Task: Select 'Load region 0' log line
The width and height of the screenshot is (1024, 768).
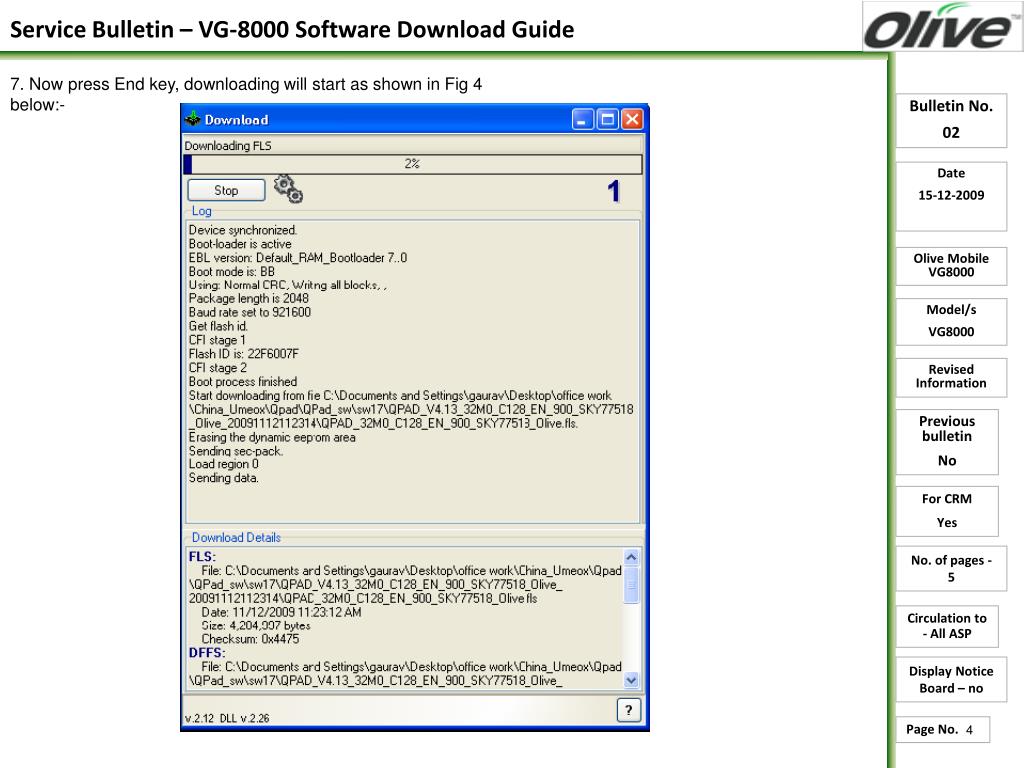Action: [224, 464]
